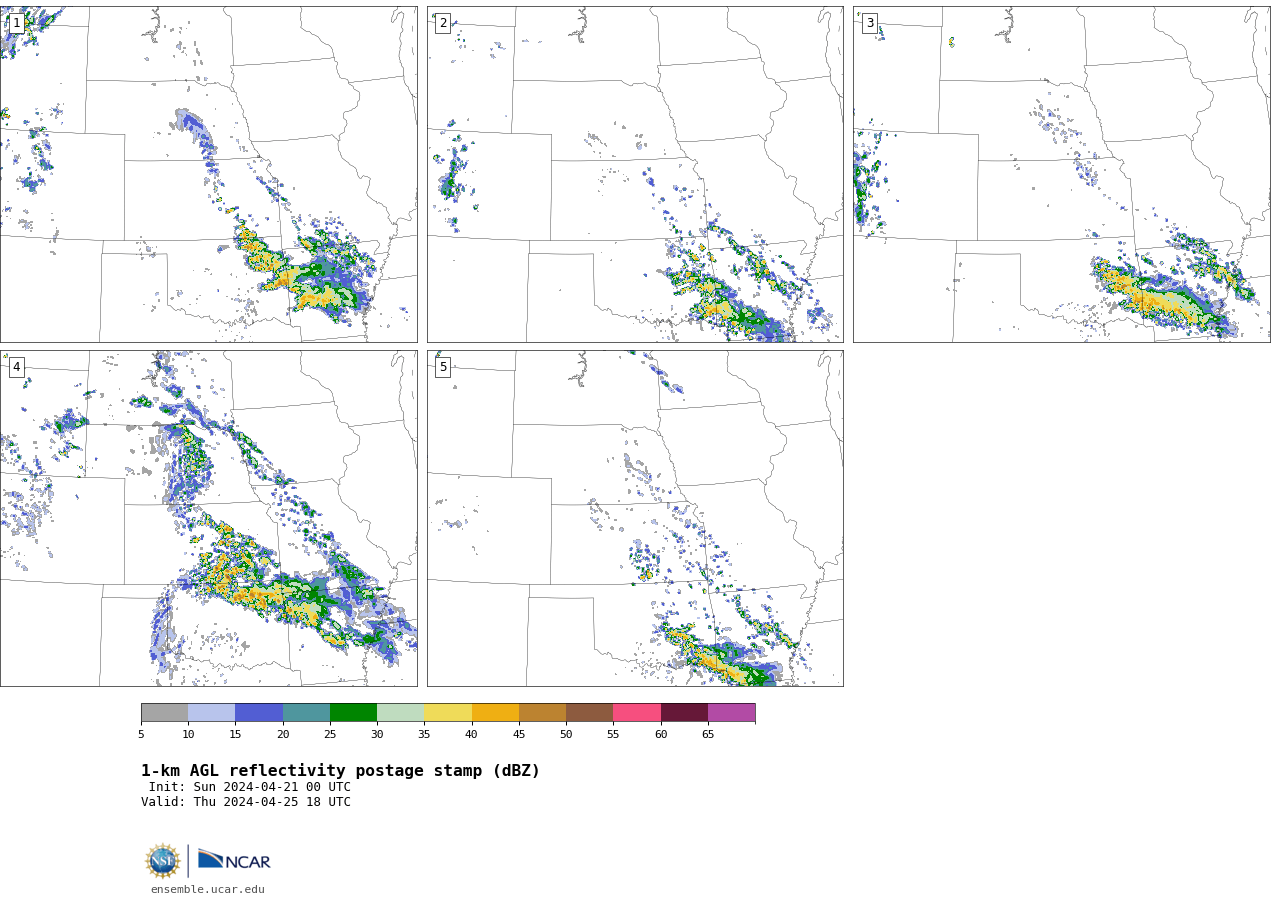Click the colorbar tick label 20

coord(283,735)
